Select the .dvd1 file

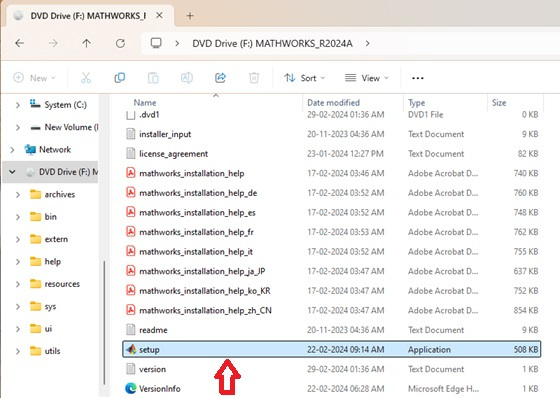pyautogui.click(x=331, y=115)
